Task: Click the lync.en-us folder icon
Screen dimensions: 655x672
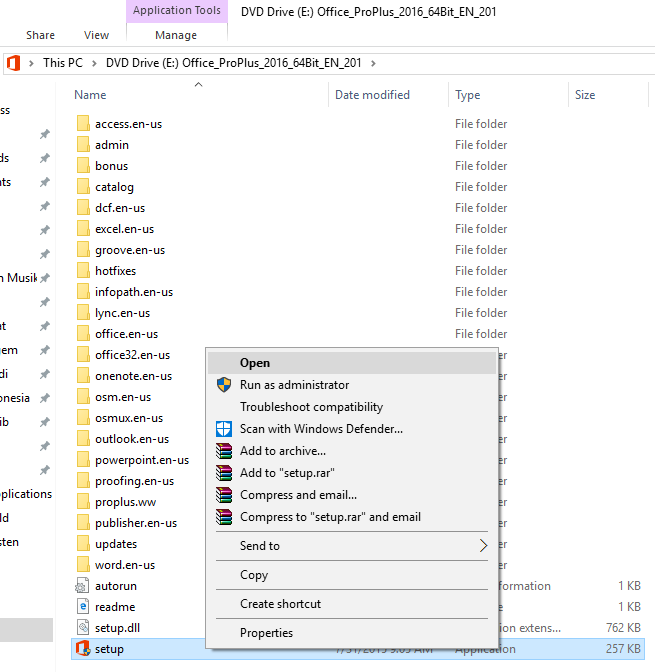Action: point(83,312)
